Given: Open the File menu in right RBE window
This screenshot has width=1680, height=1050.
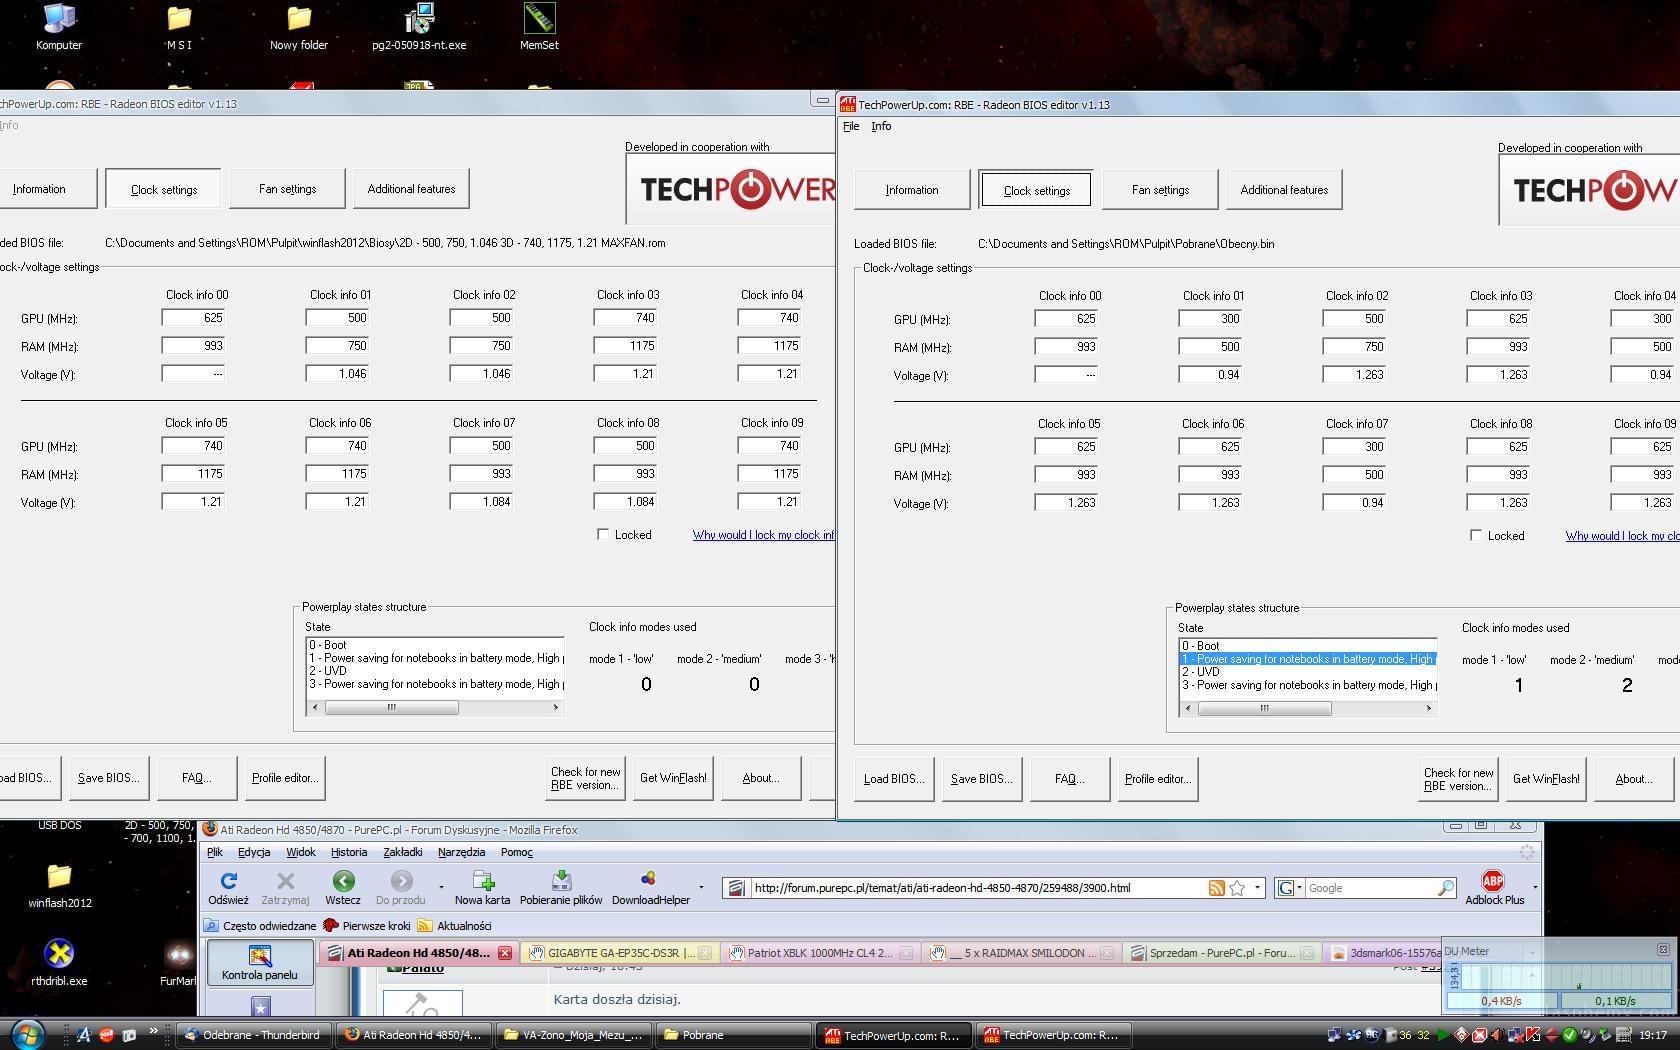Looking at the screenshot, I should tap(851, 126).
